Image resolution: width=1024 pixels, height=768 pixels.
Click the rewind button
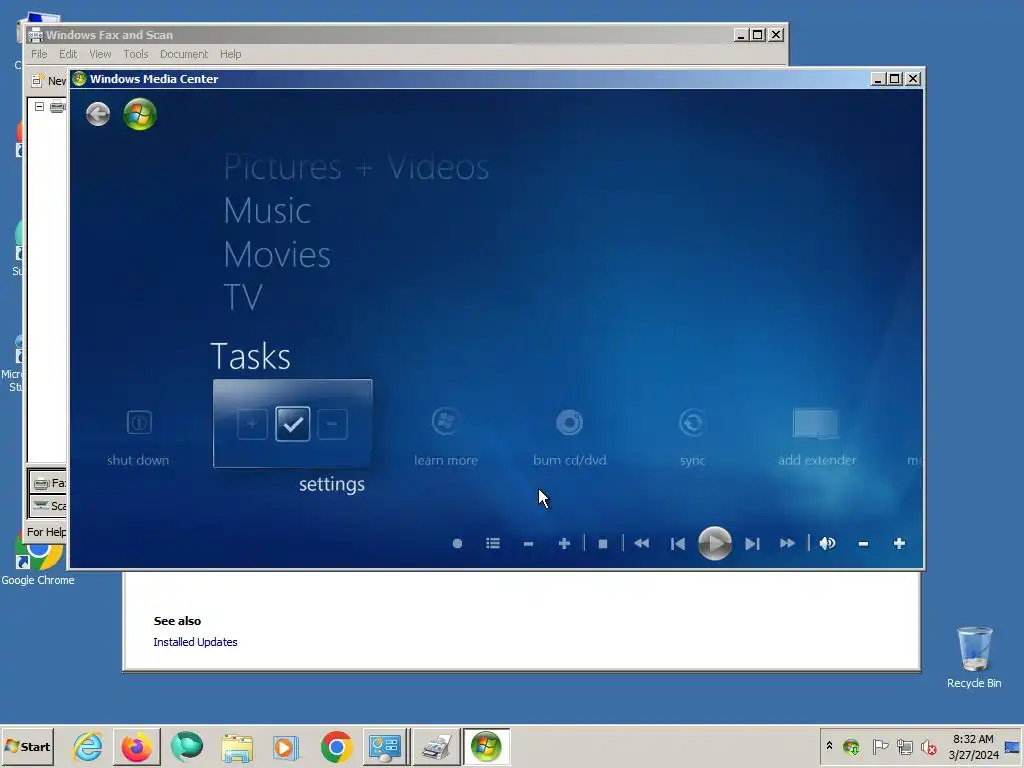point(642,543)
